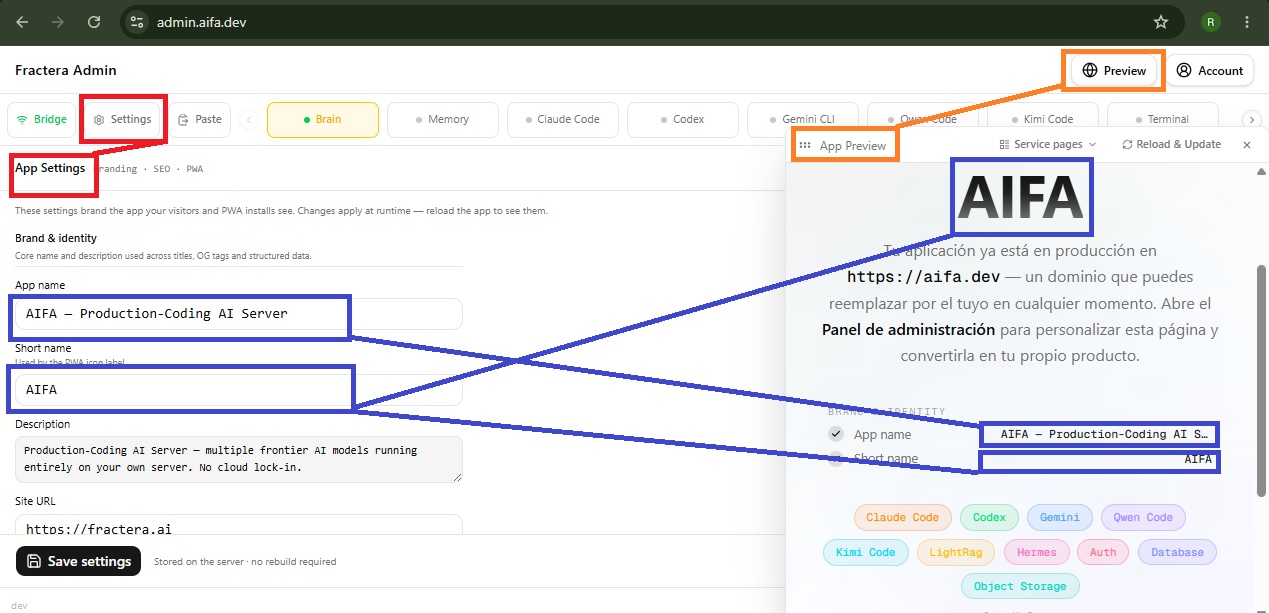
Task: Click Reload & Update in preview panel
Action: [1171, 144]
